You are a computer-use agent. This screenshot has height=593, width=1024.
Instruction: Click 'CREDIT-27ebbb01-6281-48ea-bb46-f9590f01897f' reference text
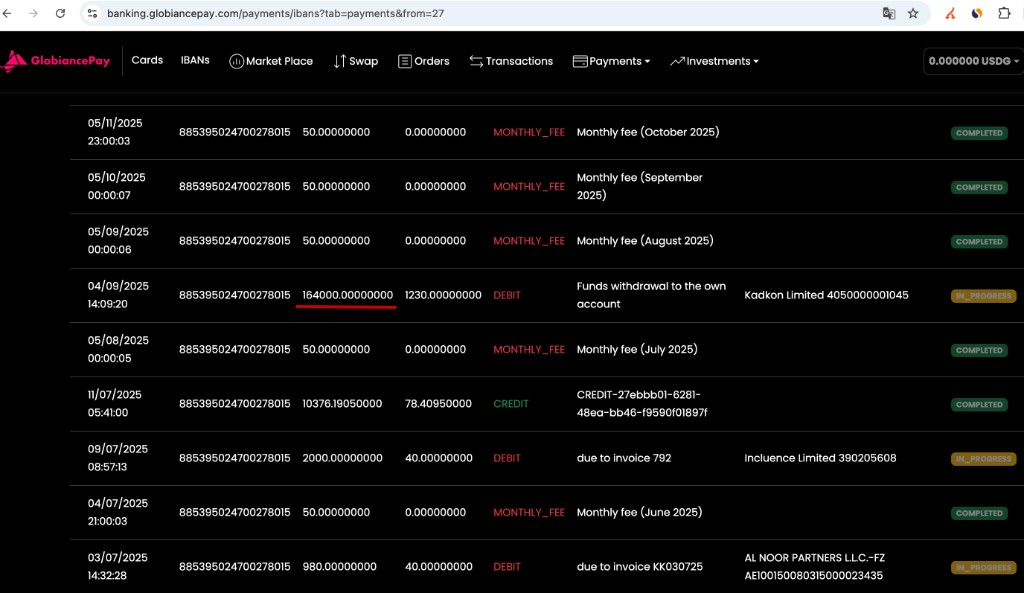point(641,404)
